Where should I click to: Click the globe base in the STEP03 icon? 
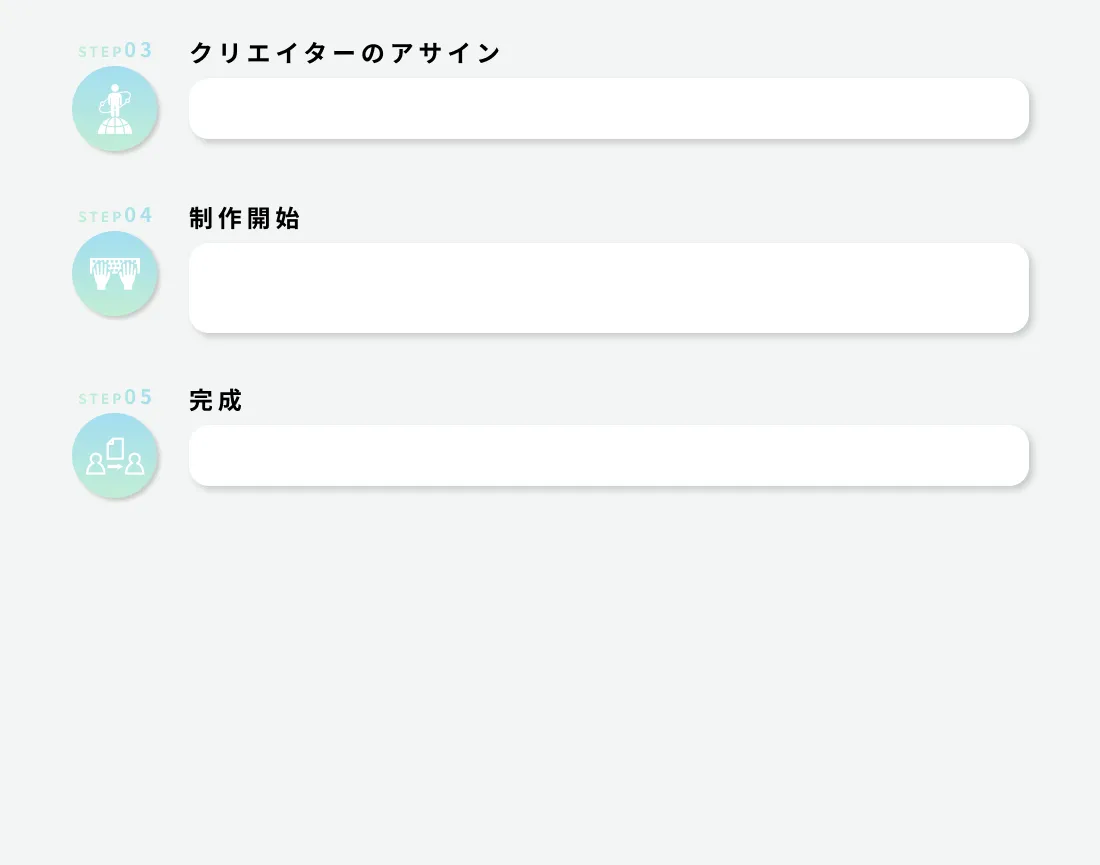[115, 126]
